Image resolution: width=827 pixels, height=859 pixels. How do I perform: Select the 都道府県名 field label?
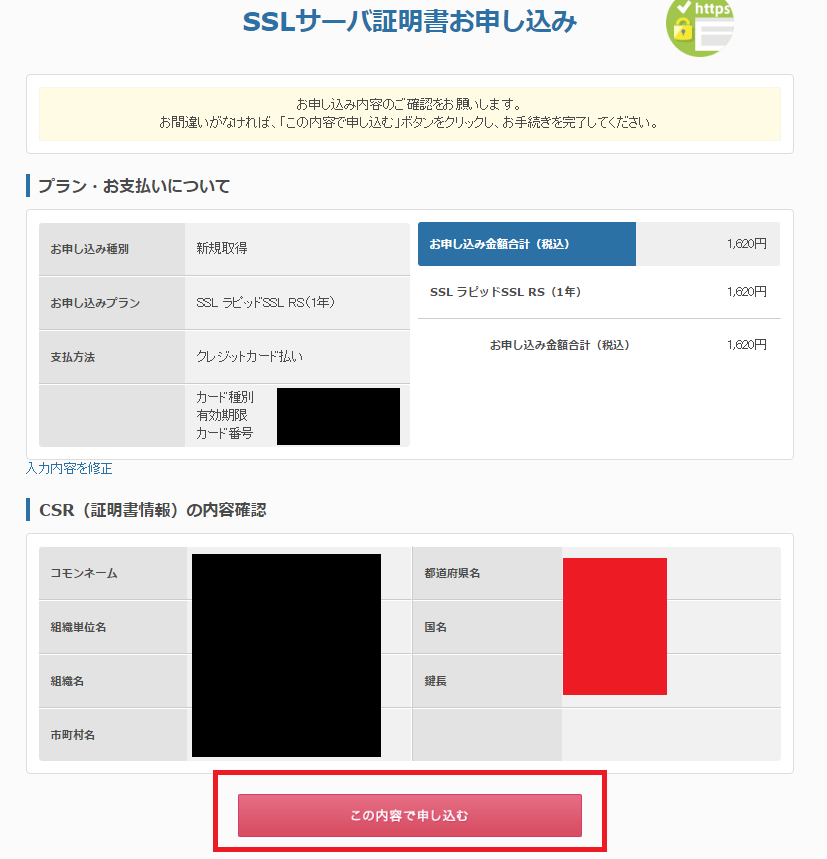[x=487, y=573]
